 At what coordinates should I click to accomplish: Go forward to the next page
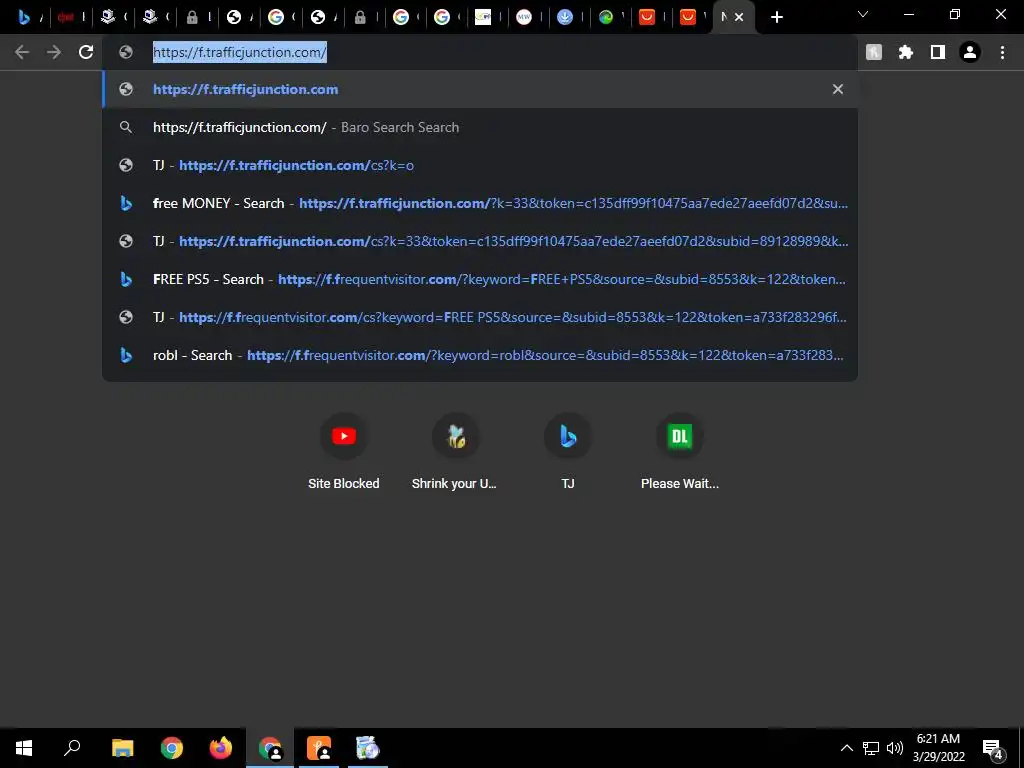pyautogui.click(x=54, y=52)
